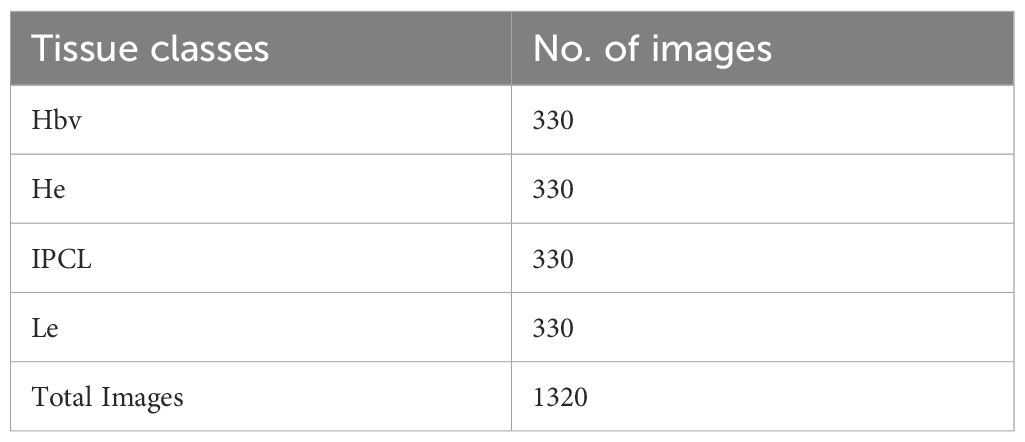The height and width of the screenshot is (442, 1025).
Task: Click the 330 value in Hbv row
Action: 553,120
